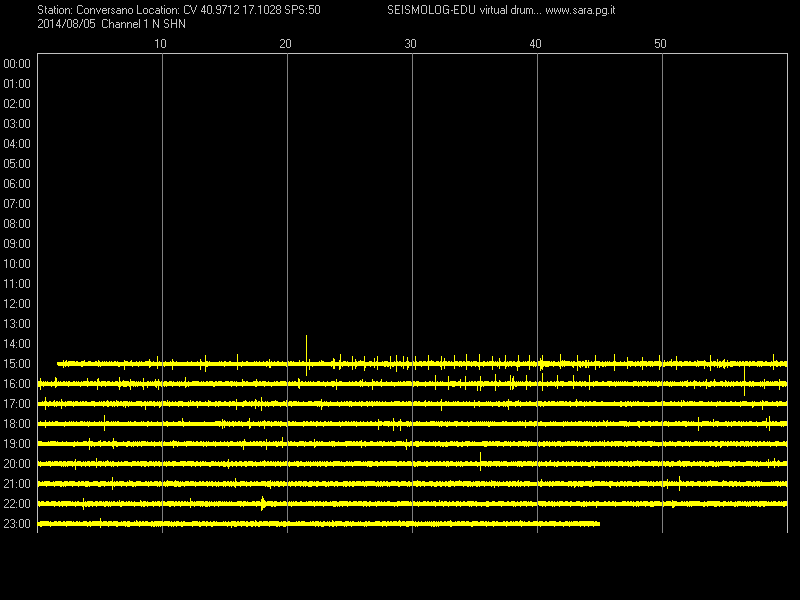Click the 23:00 hour label
Screen dimensions: 800x600
(17, 524)
